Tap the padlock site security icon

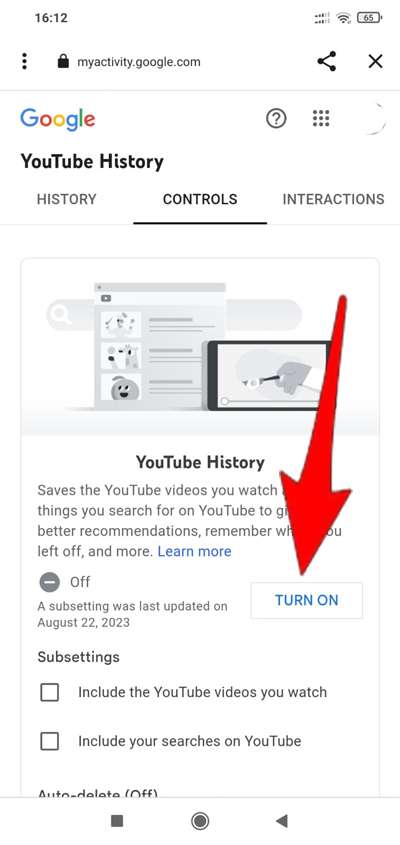[x=63, y=61]
